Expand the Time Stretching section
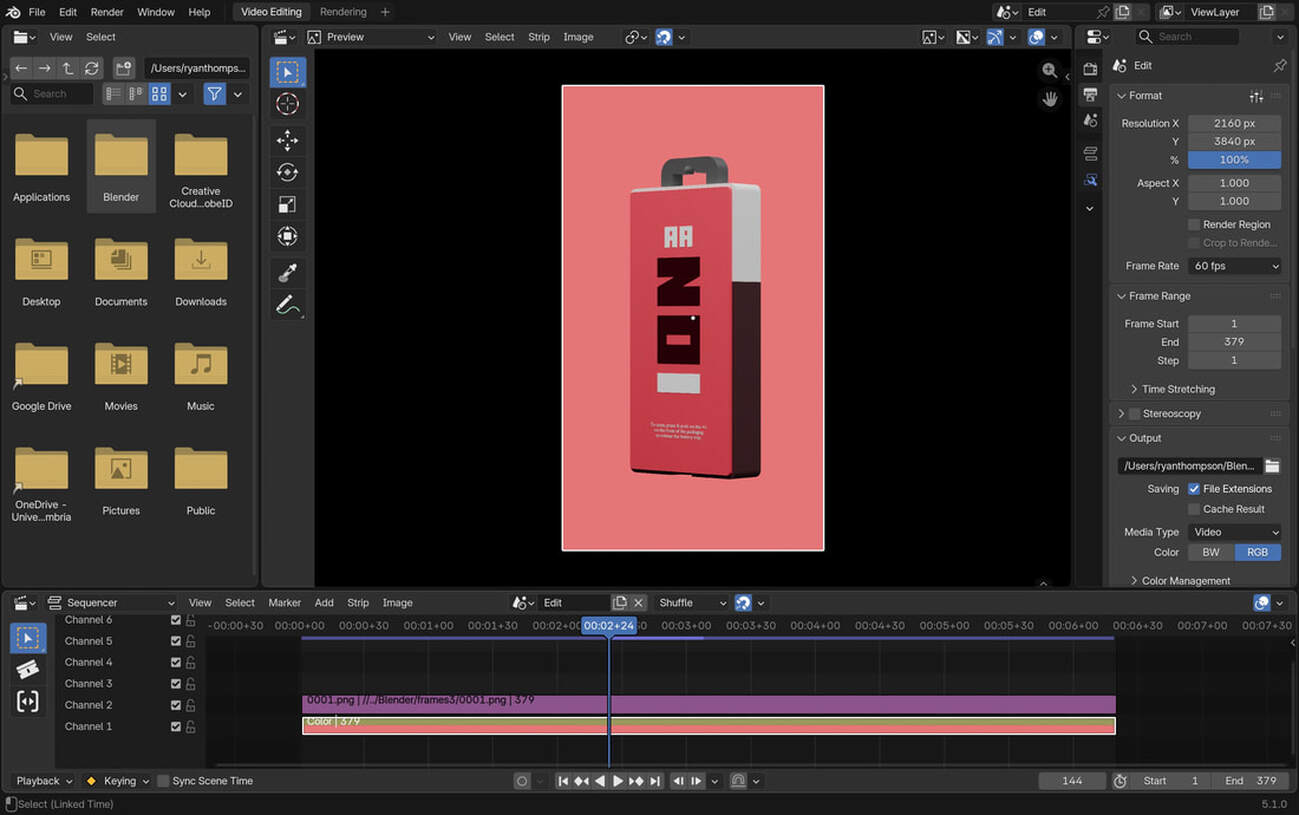 point(1177,389)
